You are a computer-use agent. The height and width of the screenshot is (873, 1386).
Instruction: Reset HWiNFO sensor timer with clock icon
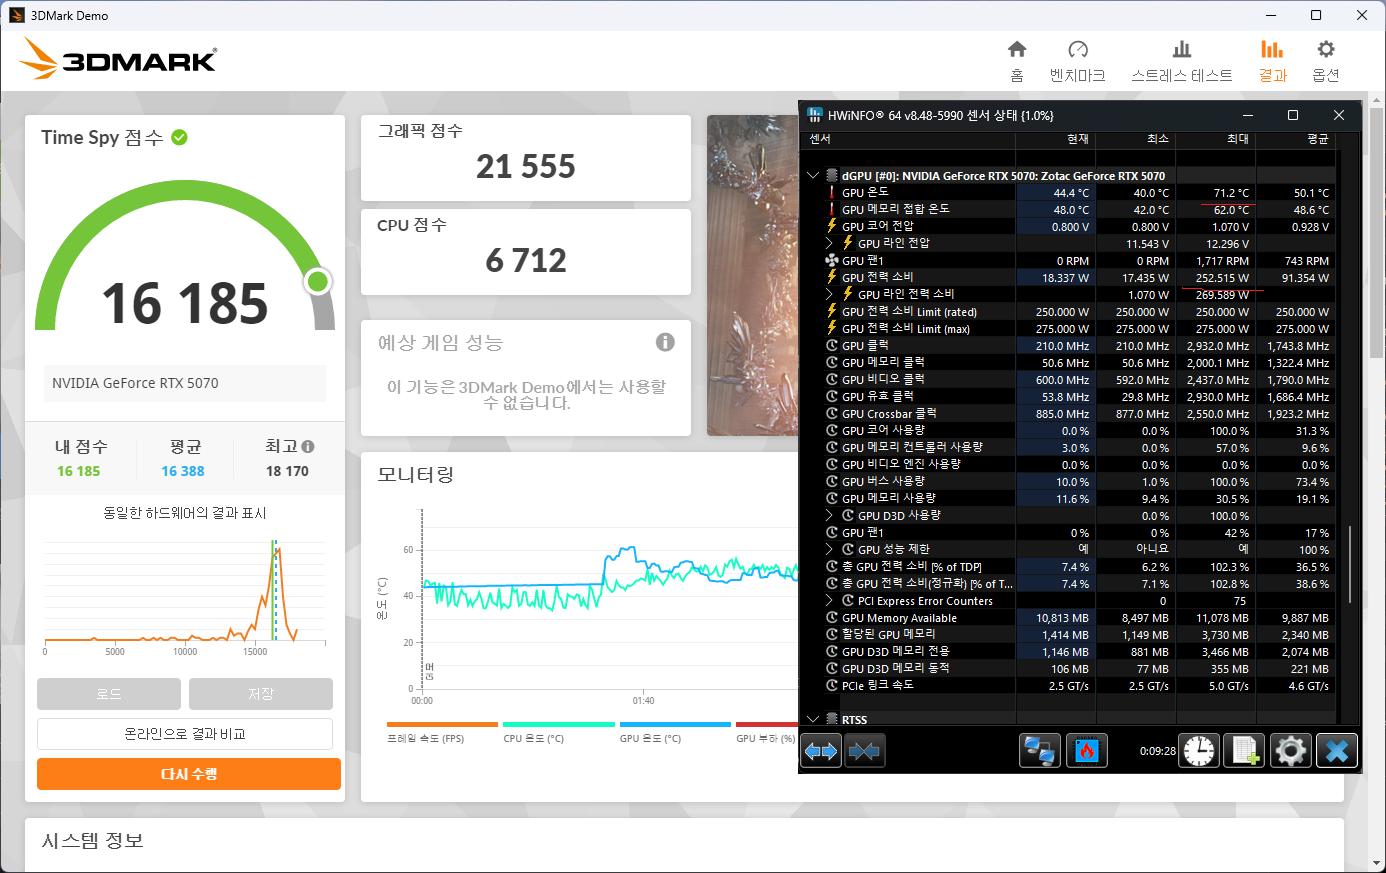pyautogui.click(x=1199, y=750)
